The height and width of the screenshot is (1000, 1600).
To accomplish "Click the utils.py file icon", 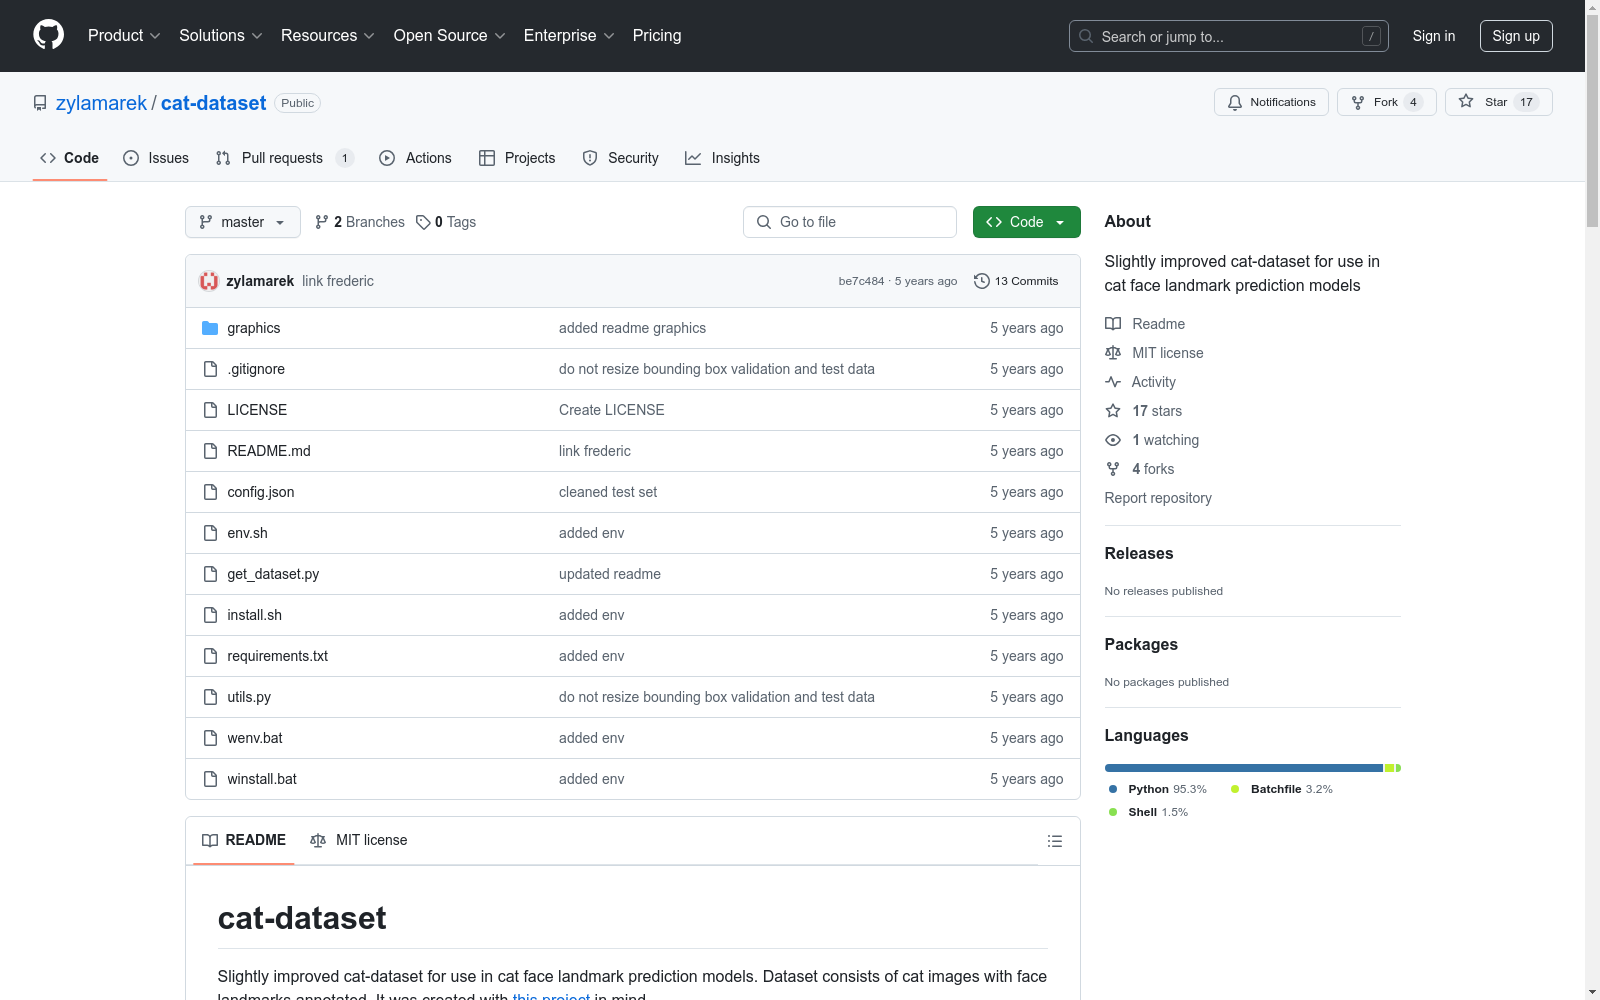I will coord(210,697).
